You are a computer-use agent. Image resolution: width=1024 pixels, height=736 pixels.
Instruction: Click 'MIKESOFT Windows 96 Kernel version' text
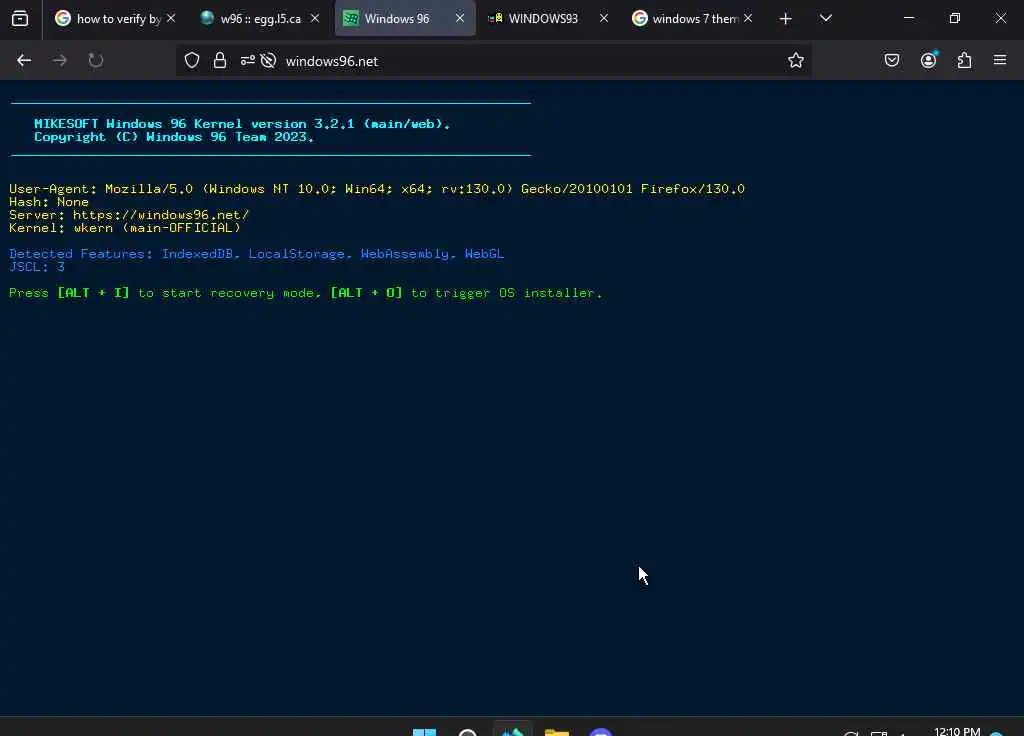(x=242, y=123)
